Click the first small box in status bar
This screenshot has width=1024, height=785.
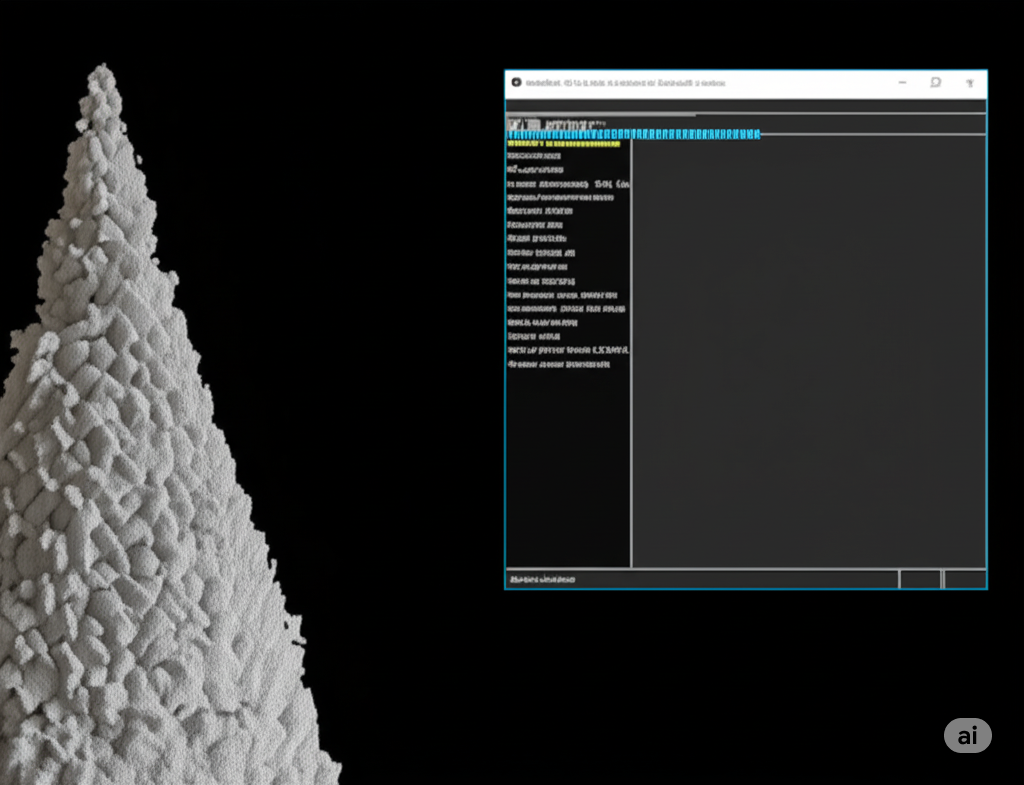coord(920,579)
